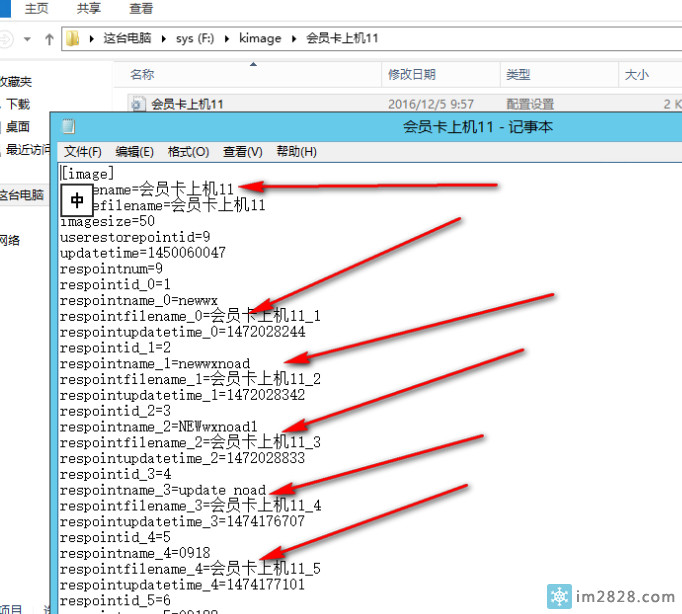This screenshot has height=614, width=682.
Task: Open the 主页 ribbon tab in Explorer
Action: click(37, 8)
